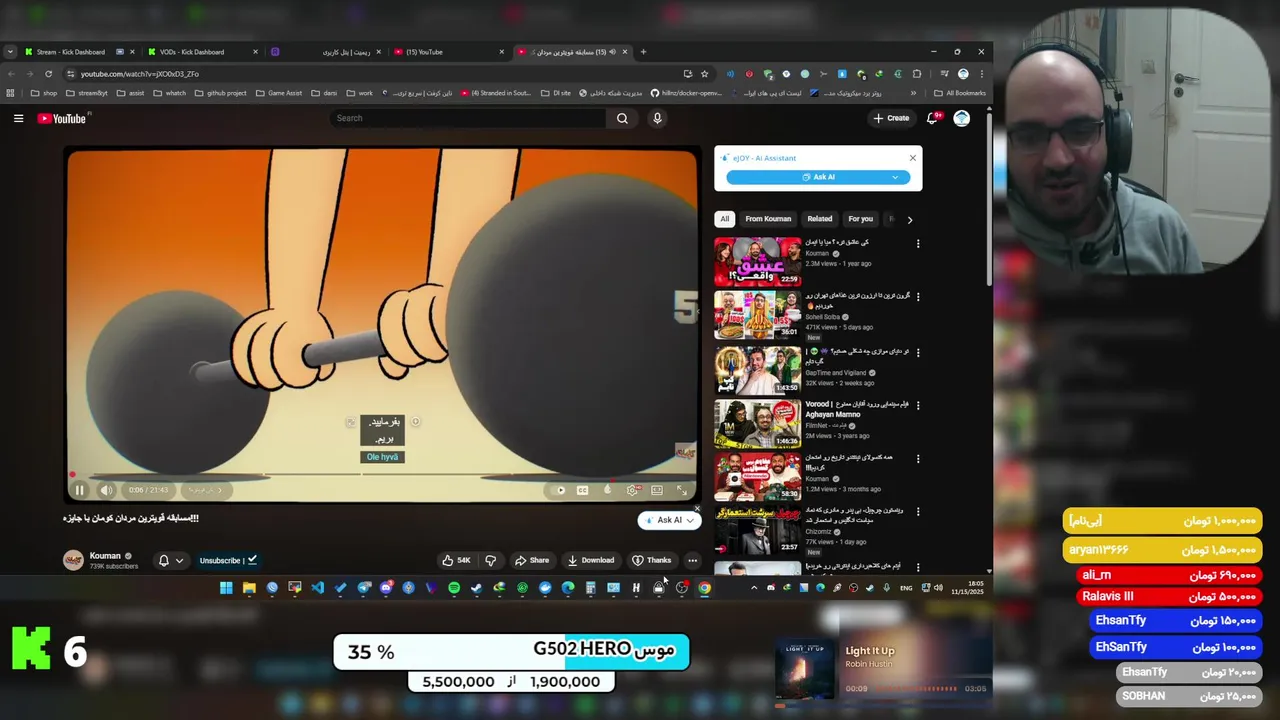Screen dimensions: 1280x720
Task: Enter fullscreen mode
Action: [x=682, y=490]
